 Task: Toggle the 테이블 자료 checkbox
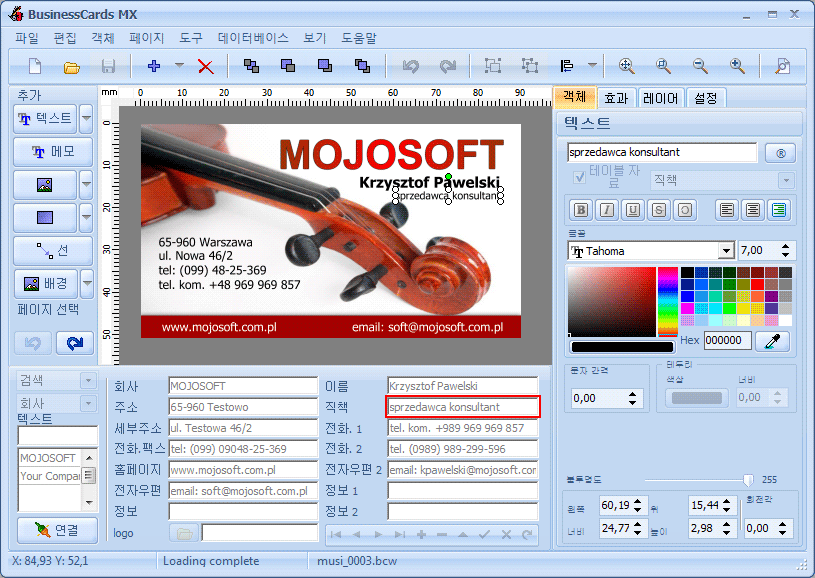tap(579, 177)
